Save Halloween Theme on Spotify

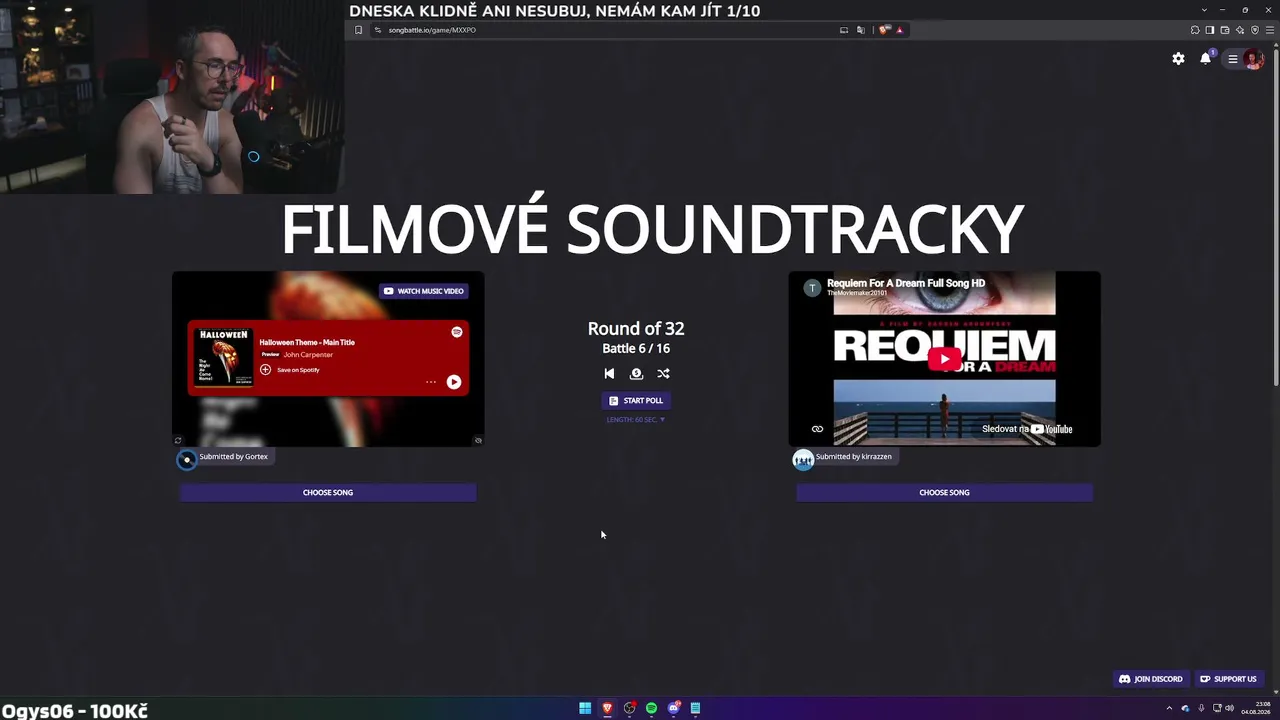290,370
